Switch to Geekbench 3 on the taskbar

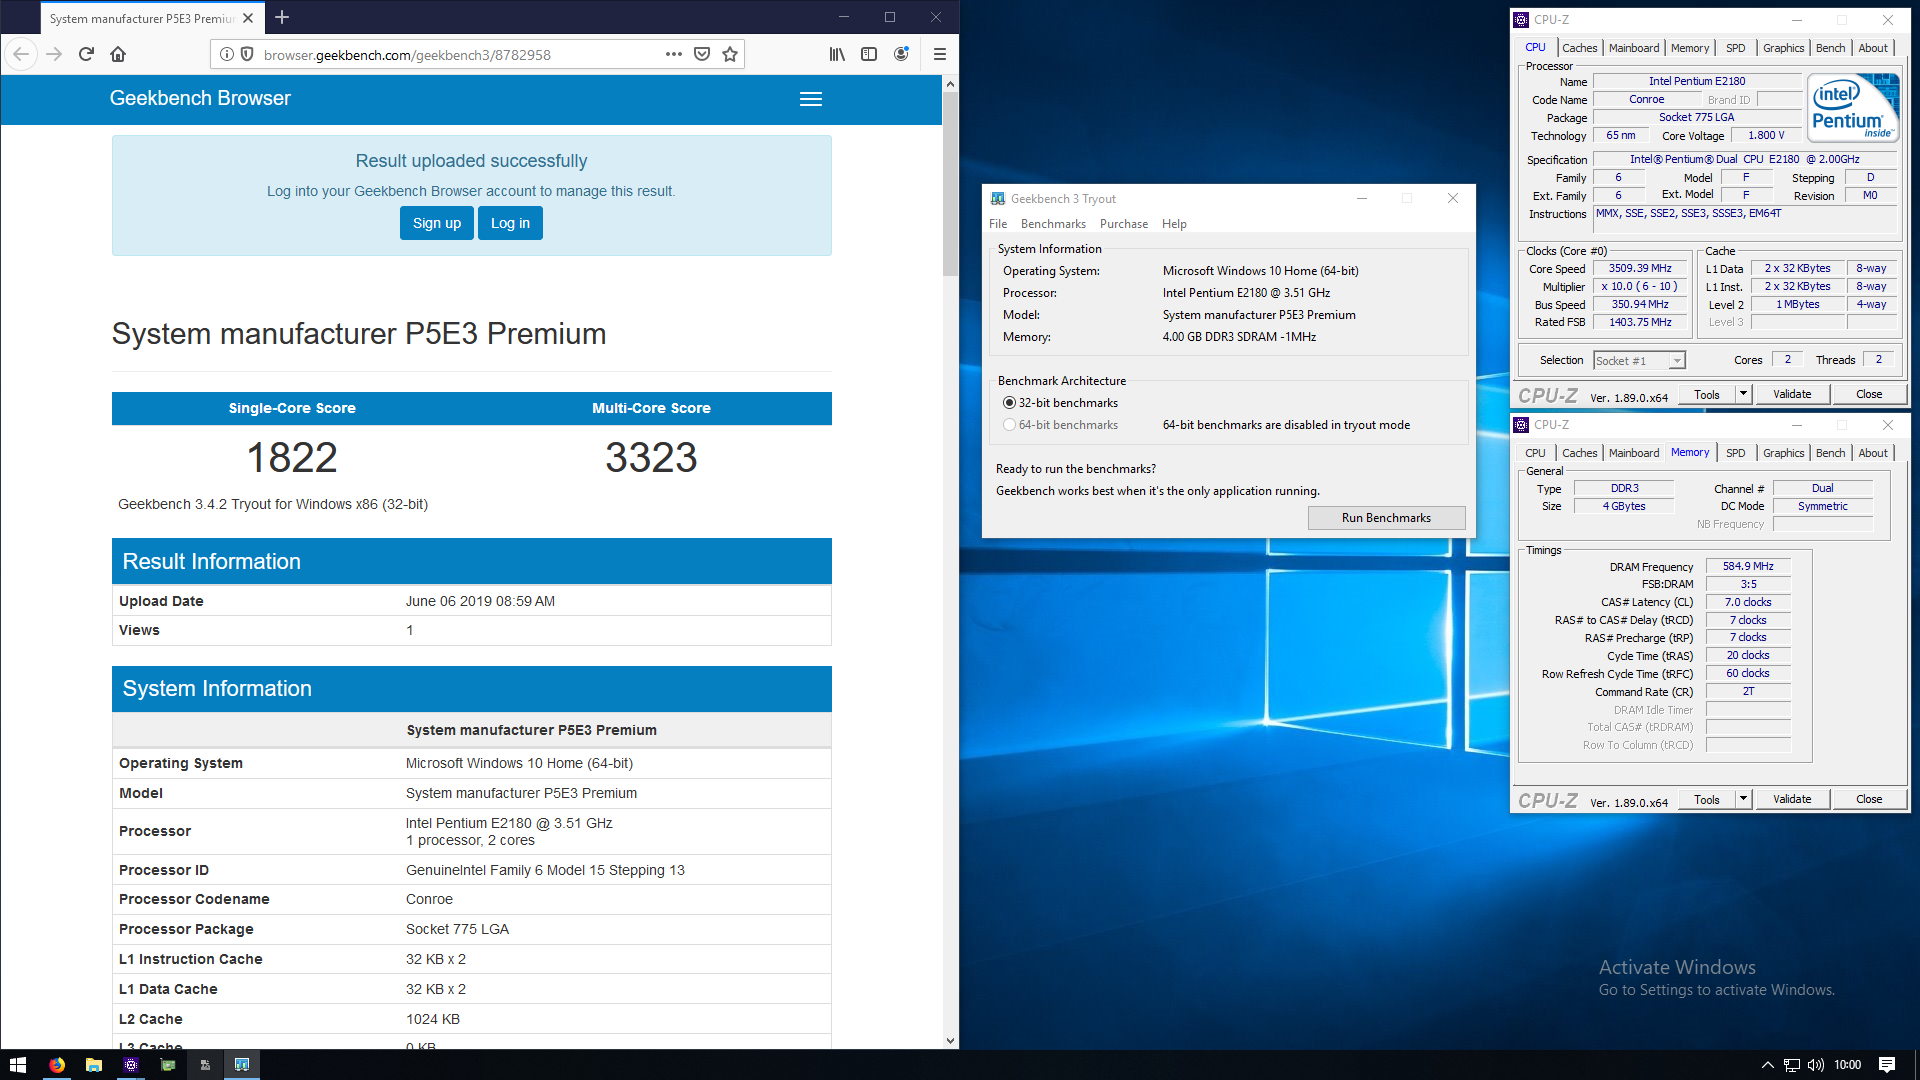pos(242,1065)
